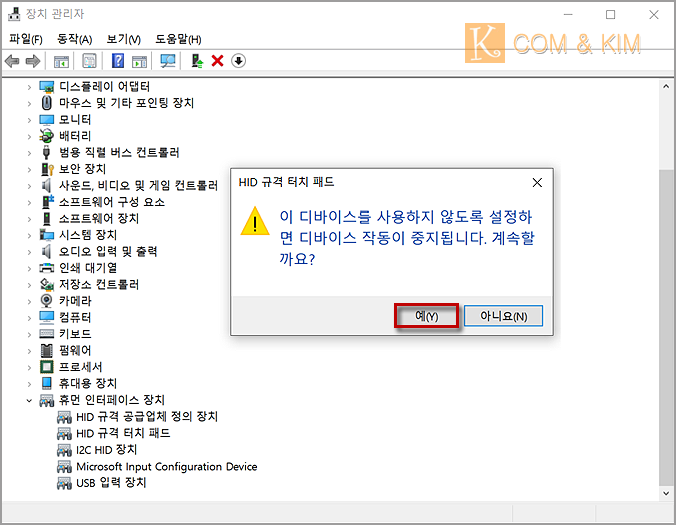Expand the 컴퓨터 category
The image size is (676, 525).
29,318
